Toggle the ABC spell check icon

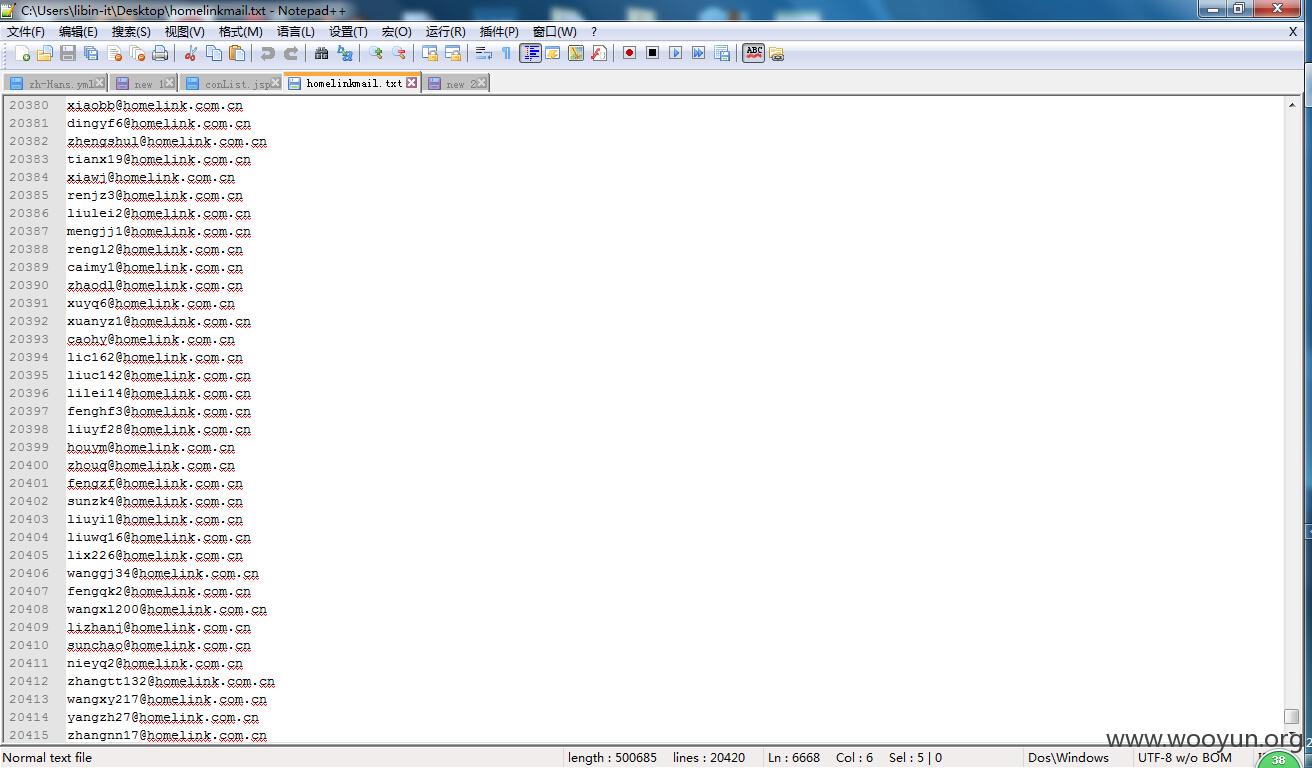point(754,53)
